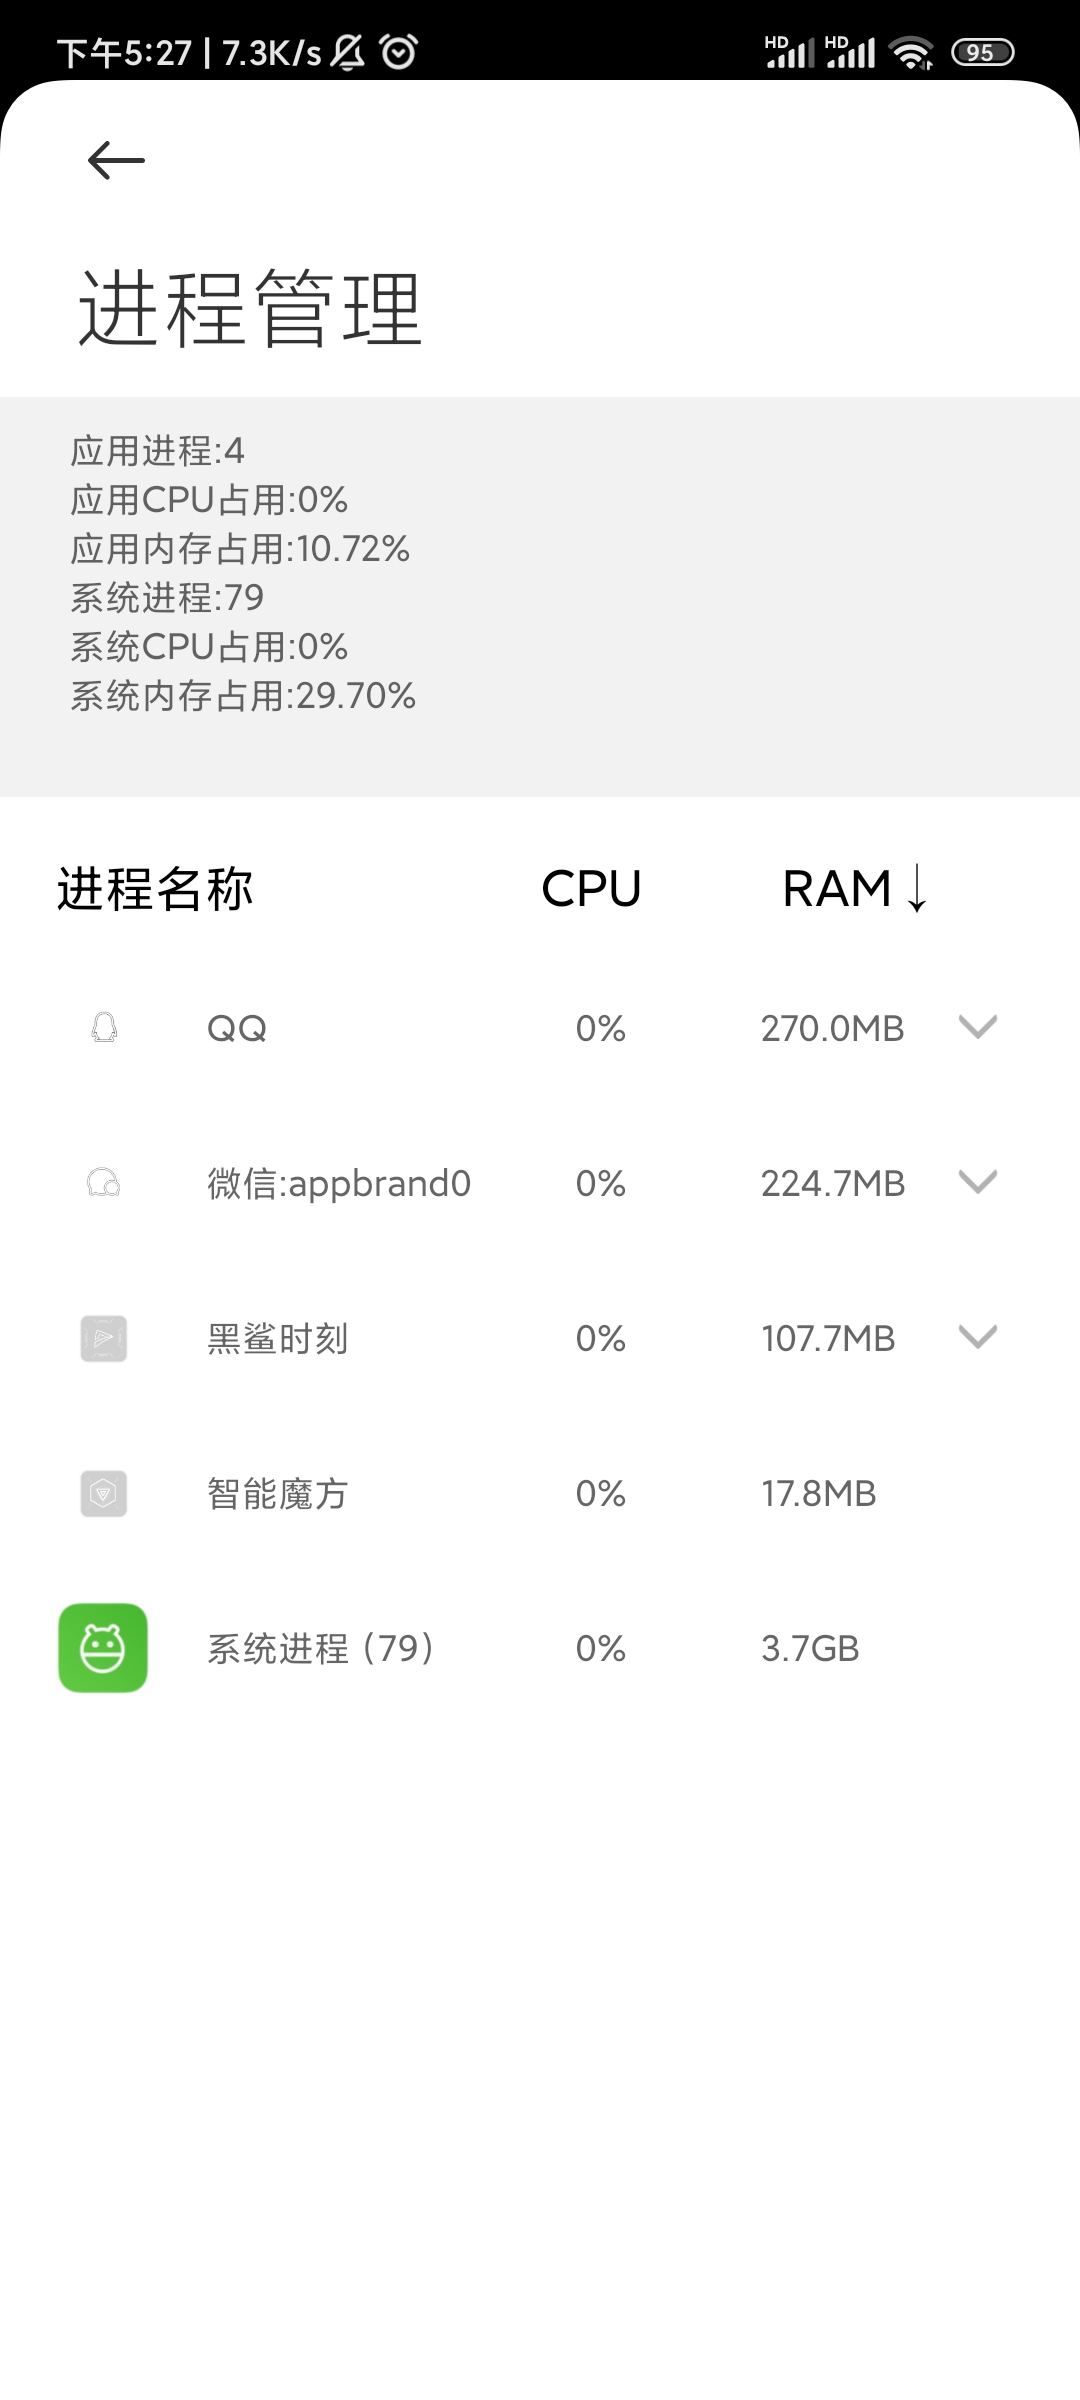Click the QQ penguin icon
The height and width of the screenshot is (2400, 1080).
click(x=104, y=1028)
